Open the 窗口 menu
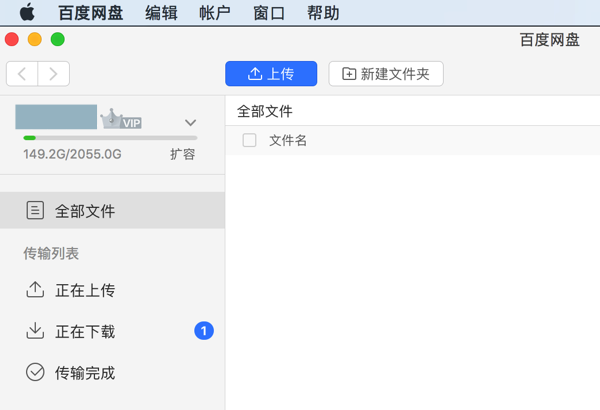Screen dimensions: 600x410 [269, 13]
